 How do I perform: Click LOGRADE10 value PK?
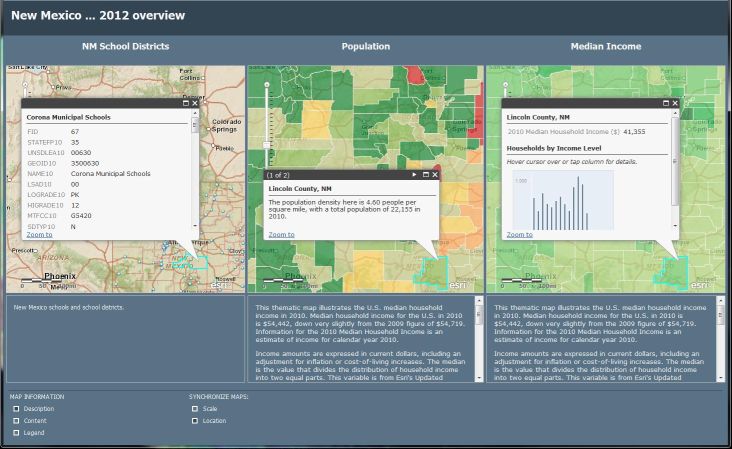(75, 195)
